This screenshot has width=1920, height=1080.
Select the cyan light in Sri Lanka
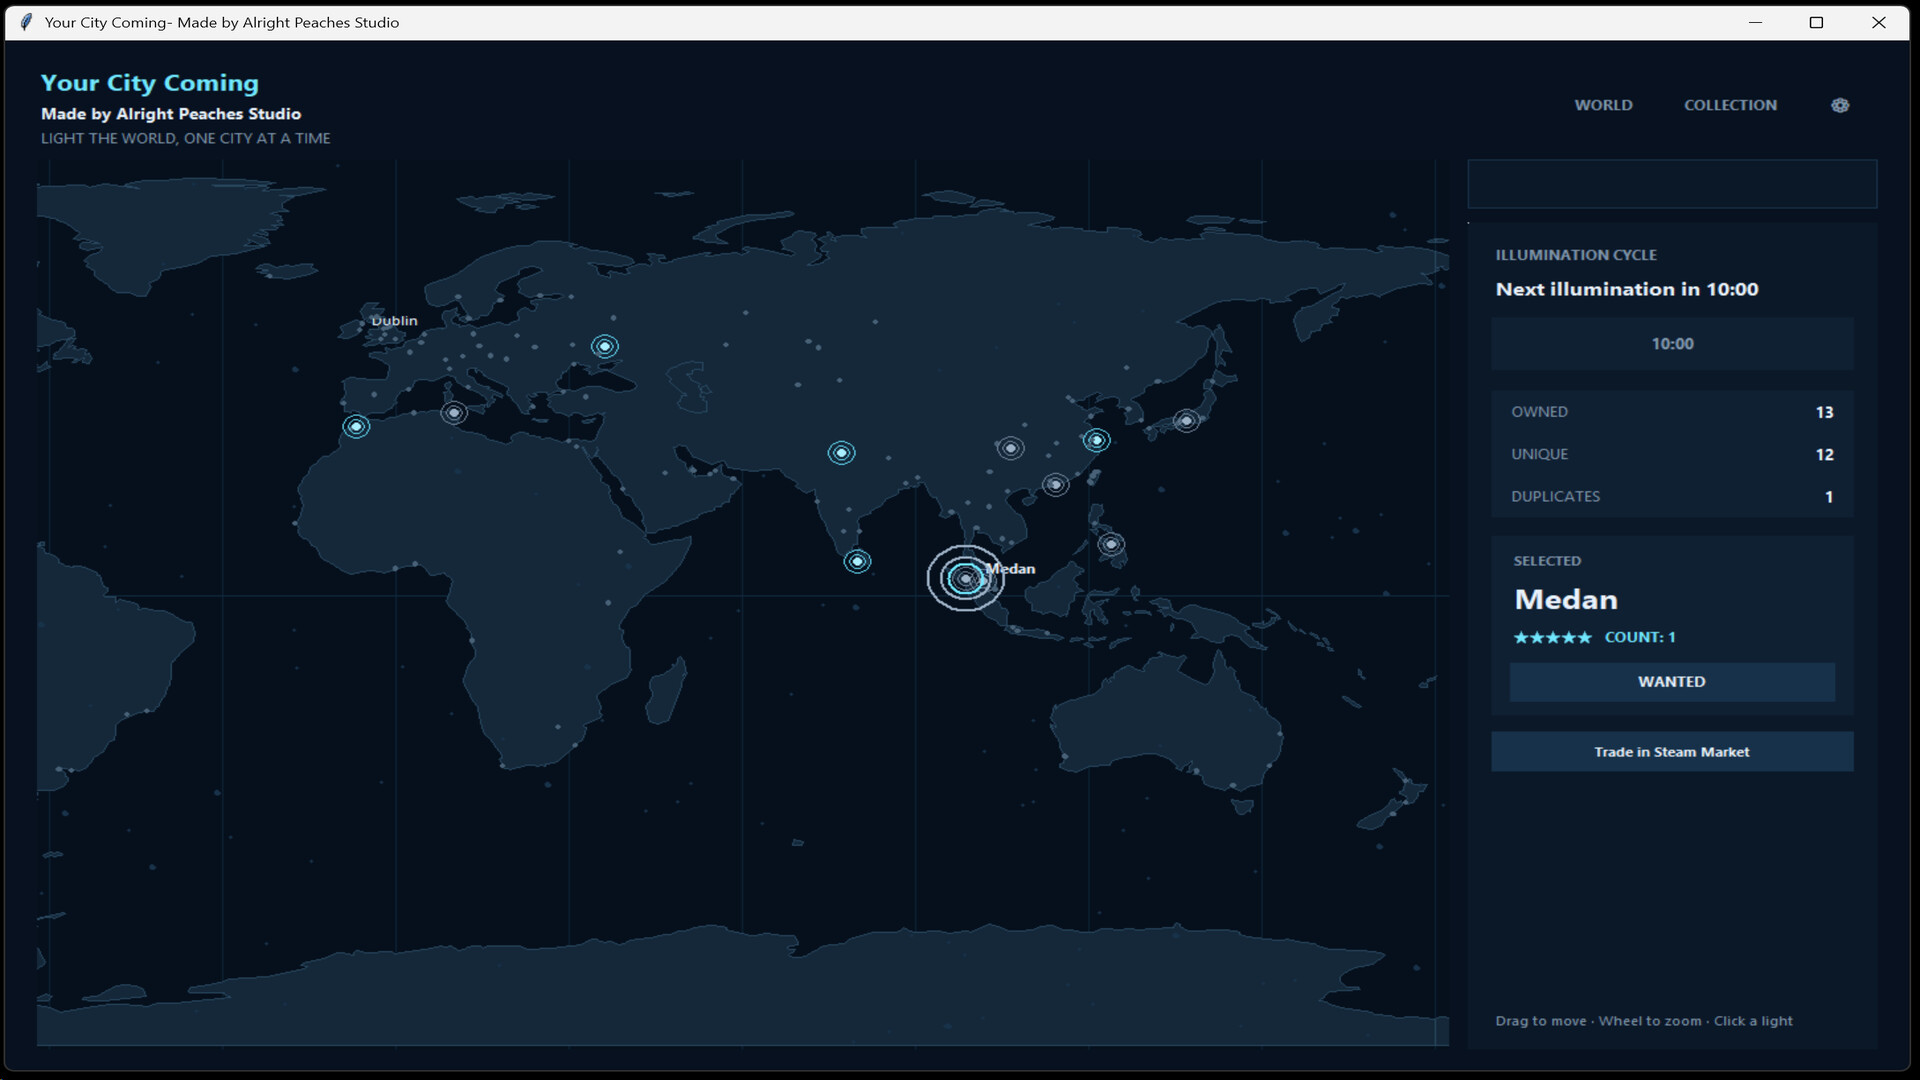[x=857, y=561]
